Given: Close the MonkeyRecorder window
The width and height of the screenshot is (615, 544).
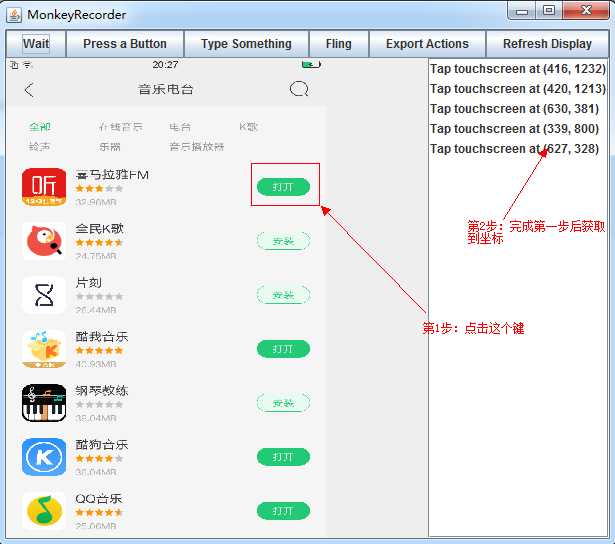Looking at the screenshot, I should click(586, 10).
